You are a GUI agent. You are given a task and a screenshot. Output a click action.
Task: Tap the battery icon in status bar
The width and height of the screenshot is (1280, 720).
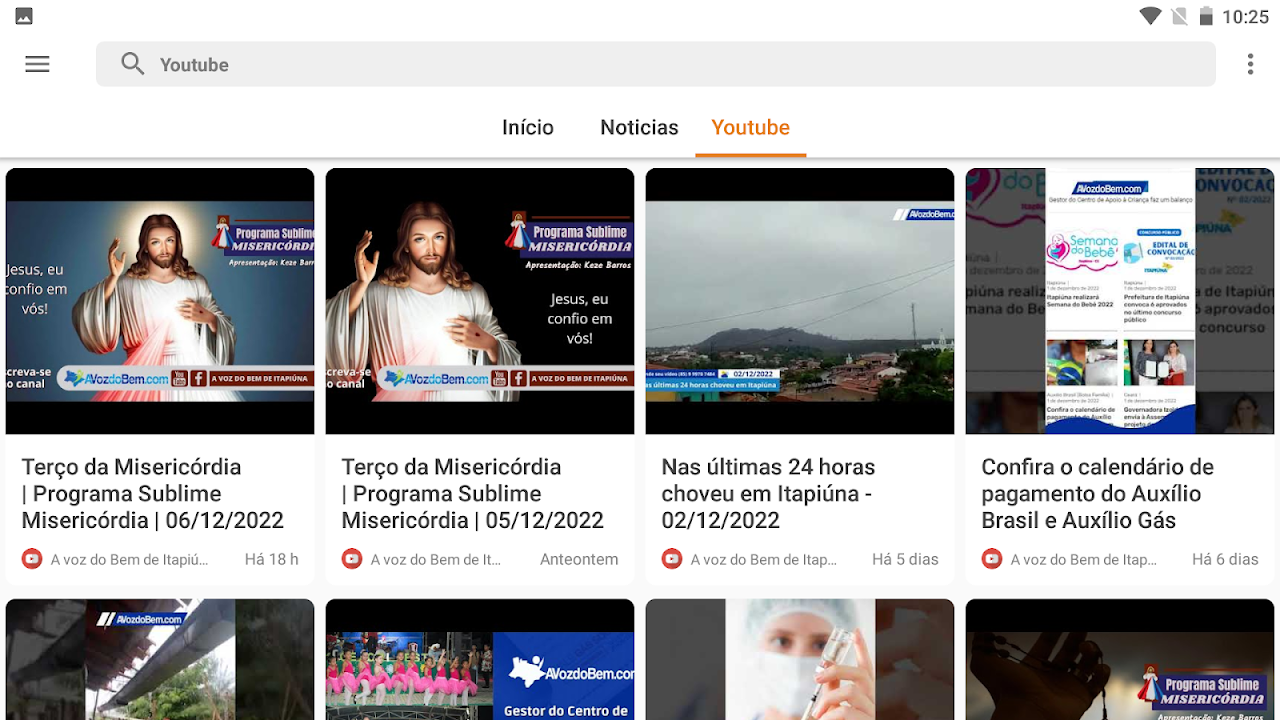tap(1206, 16)
